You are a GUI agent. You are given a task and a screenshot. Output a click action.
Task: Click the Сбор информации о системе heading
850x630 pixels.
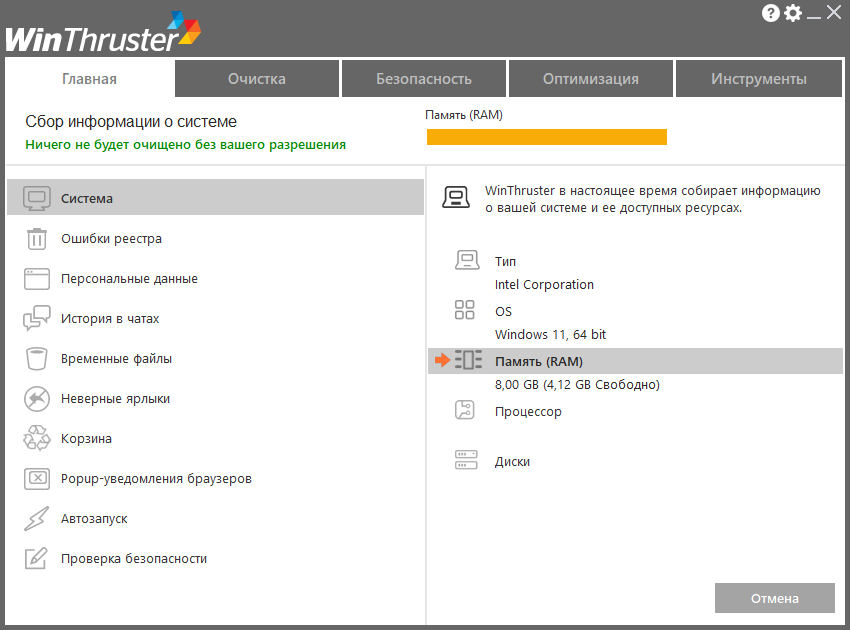click(131, 121)
